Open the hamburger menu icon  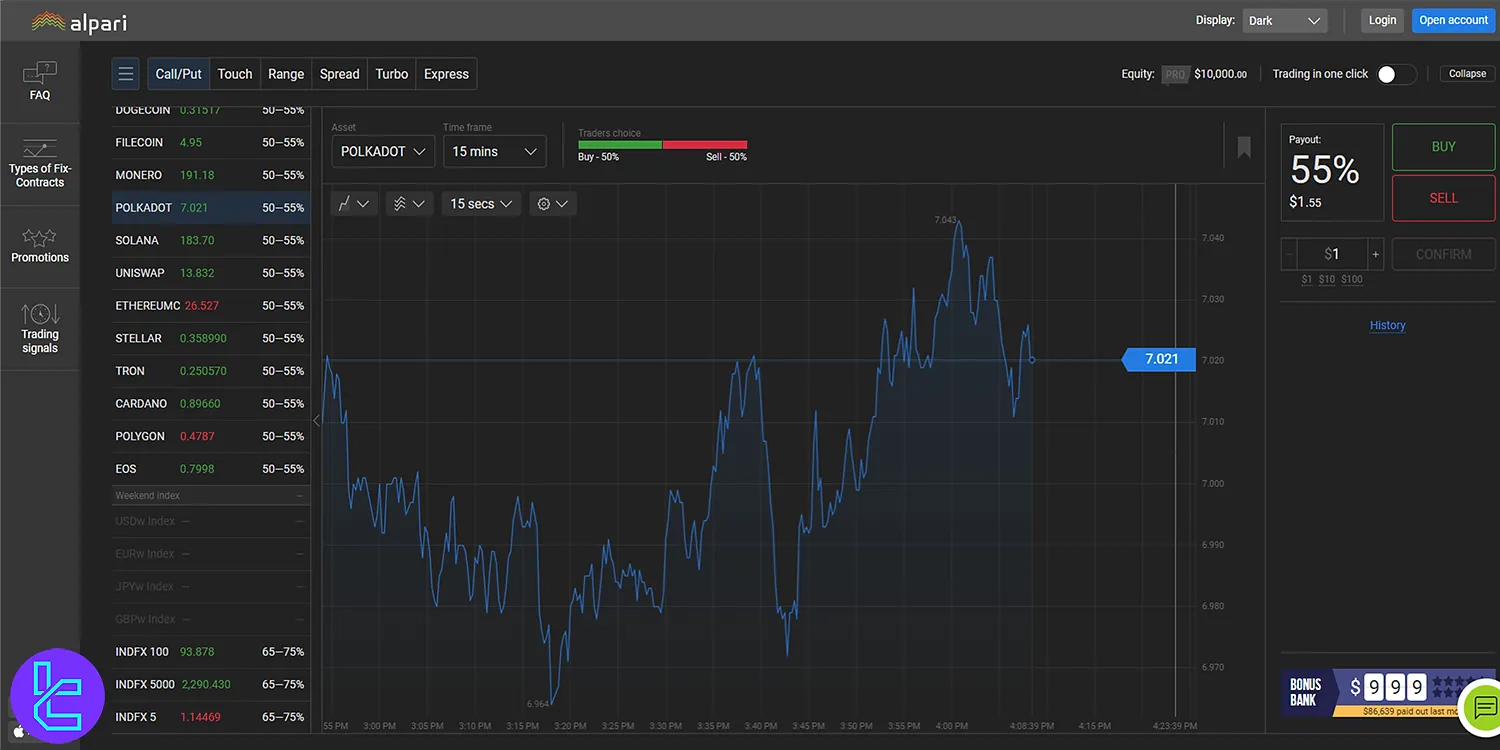(125, 74)
